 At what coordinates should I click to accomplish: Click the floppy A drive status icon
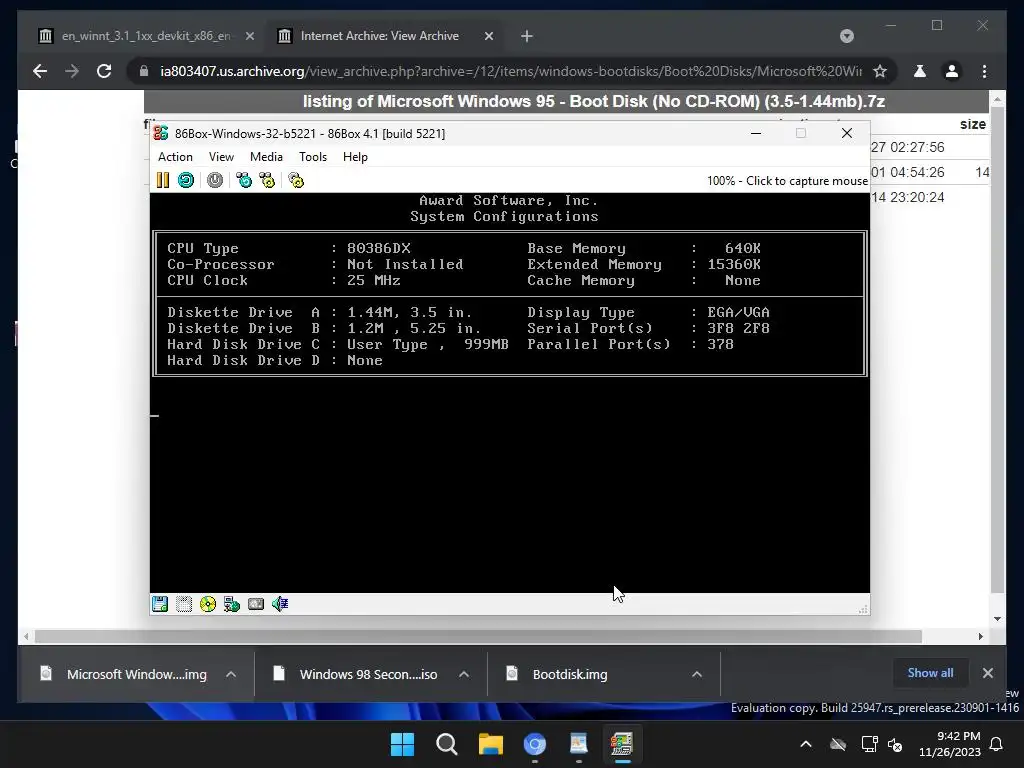(x=160, y=604)
